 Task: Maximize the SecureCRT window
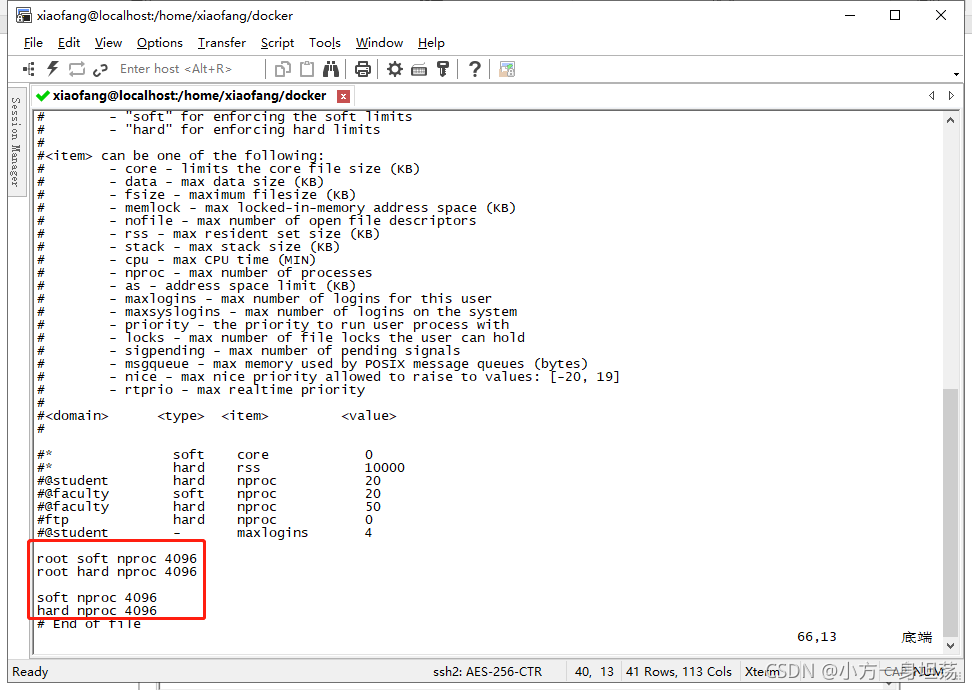point(895,15)
